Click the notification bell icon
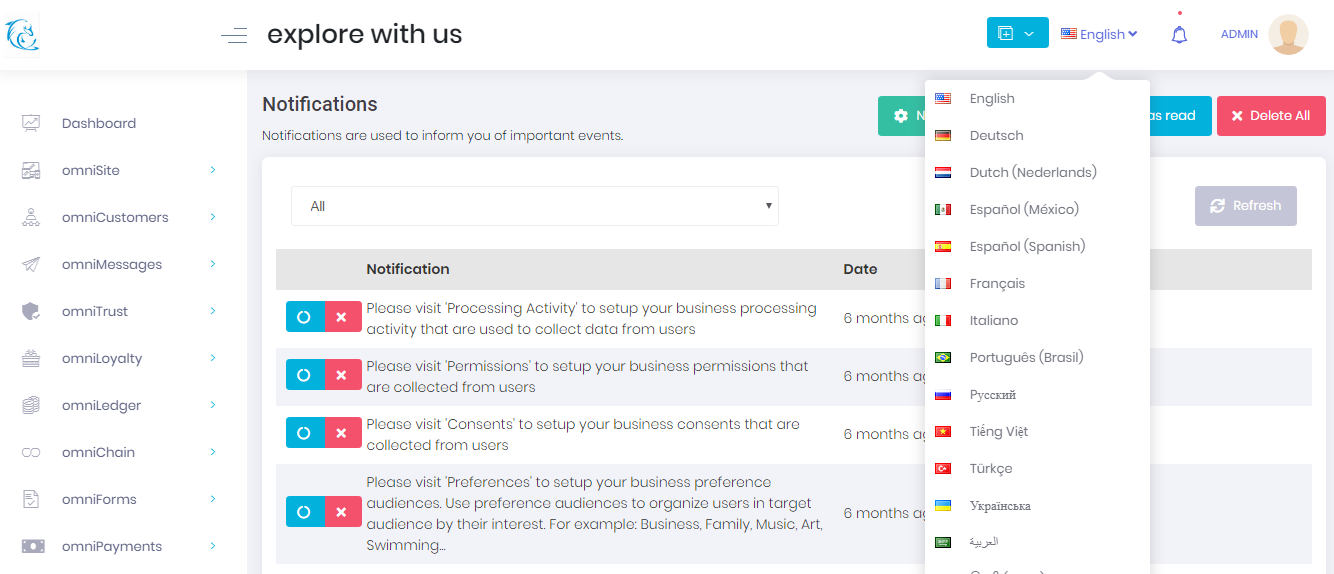This screenshot has width=1334, height=574. 1179,35
